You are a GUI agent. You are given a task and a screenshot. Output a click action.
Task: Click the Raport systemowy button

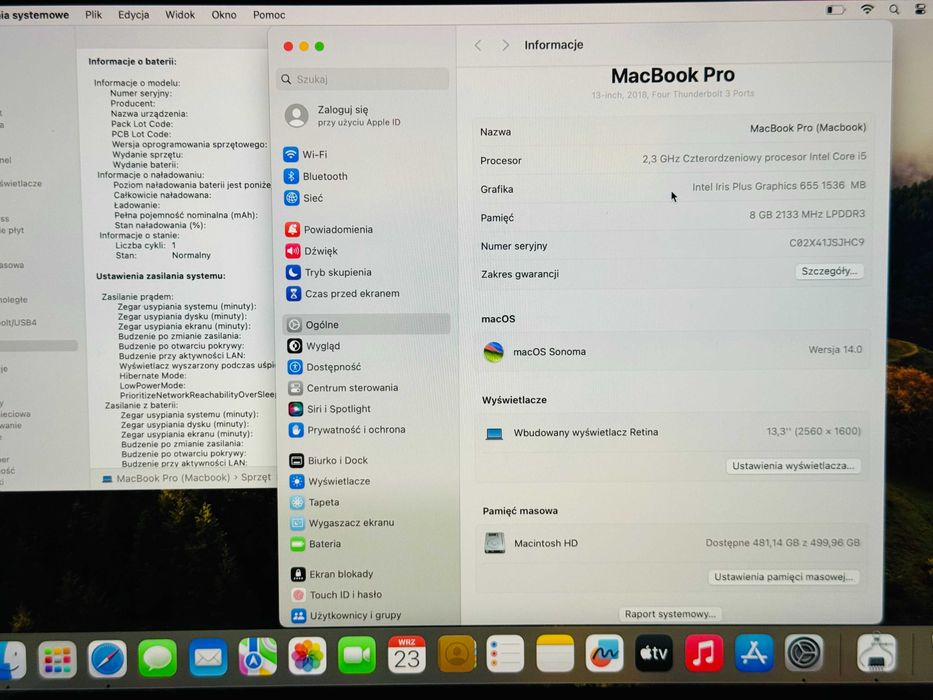(x=670, y=614)
